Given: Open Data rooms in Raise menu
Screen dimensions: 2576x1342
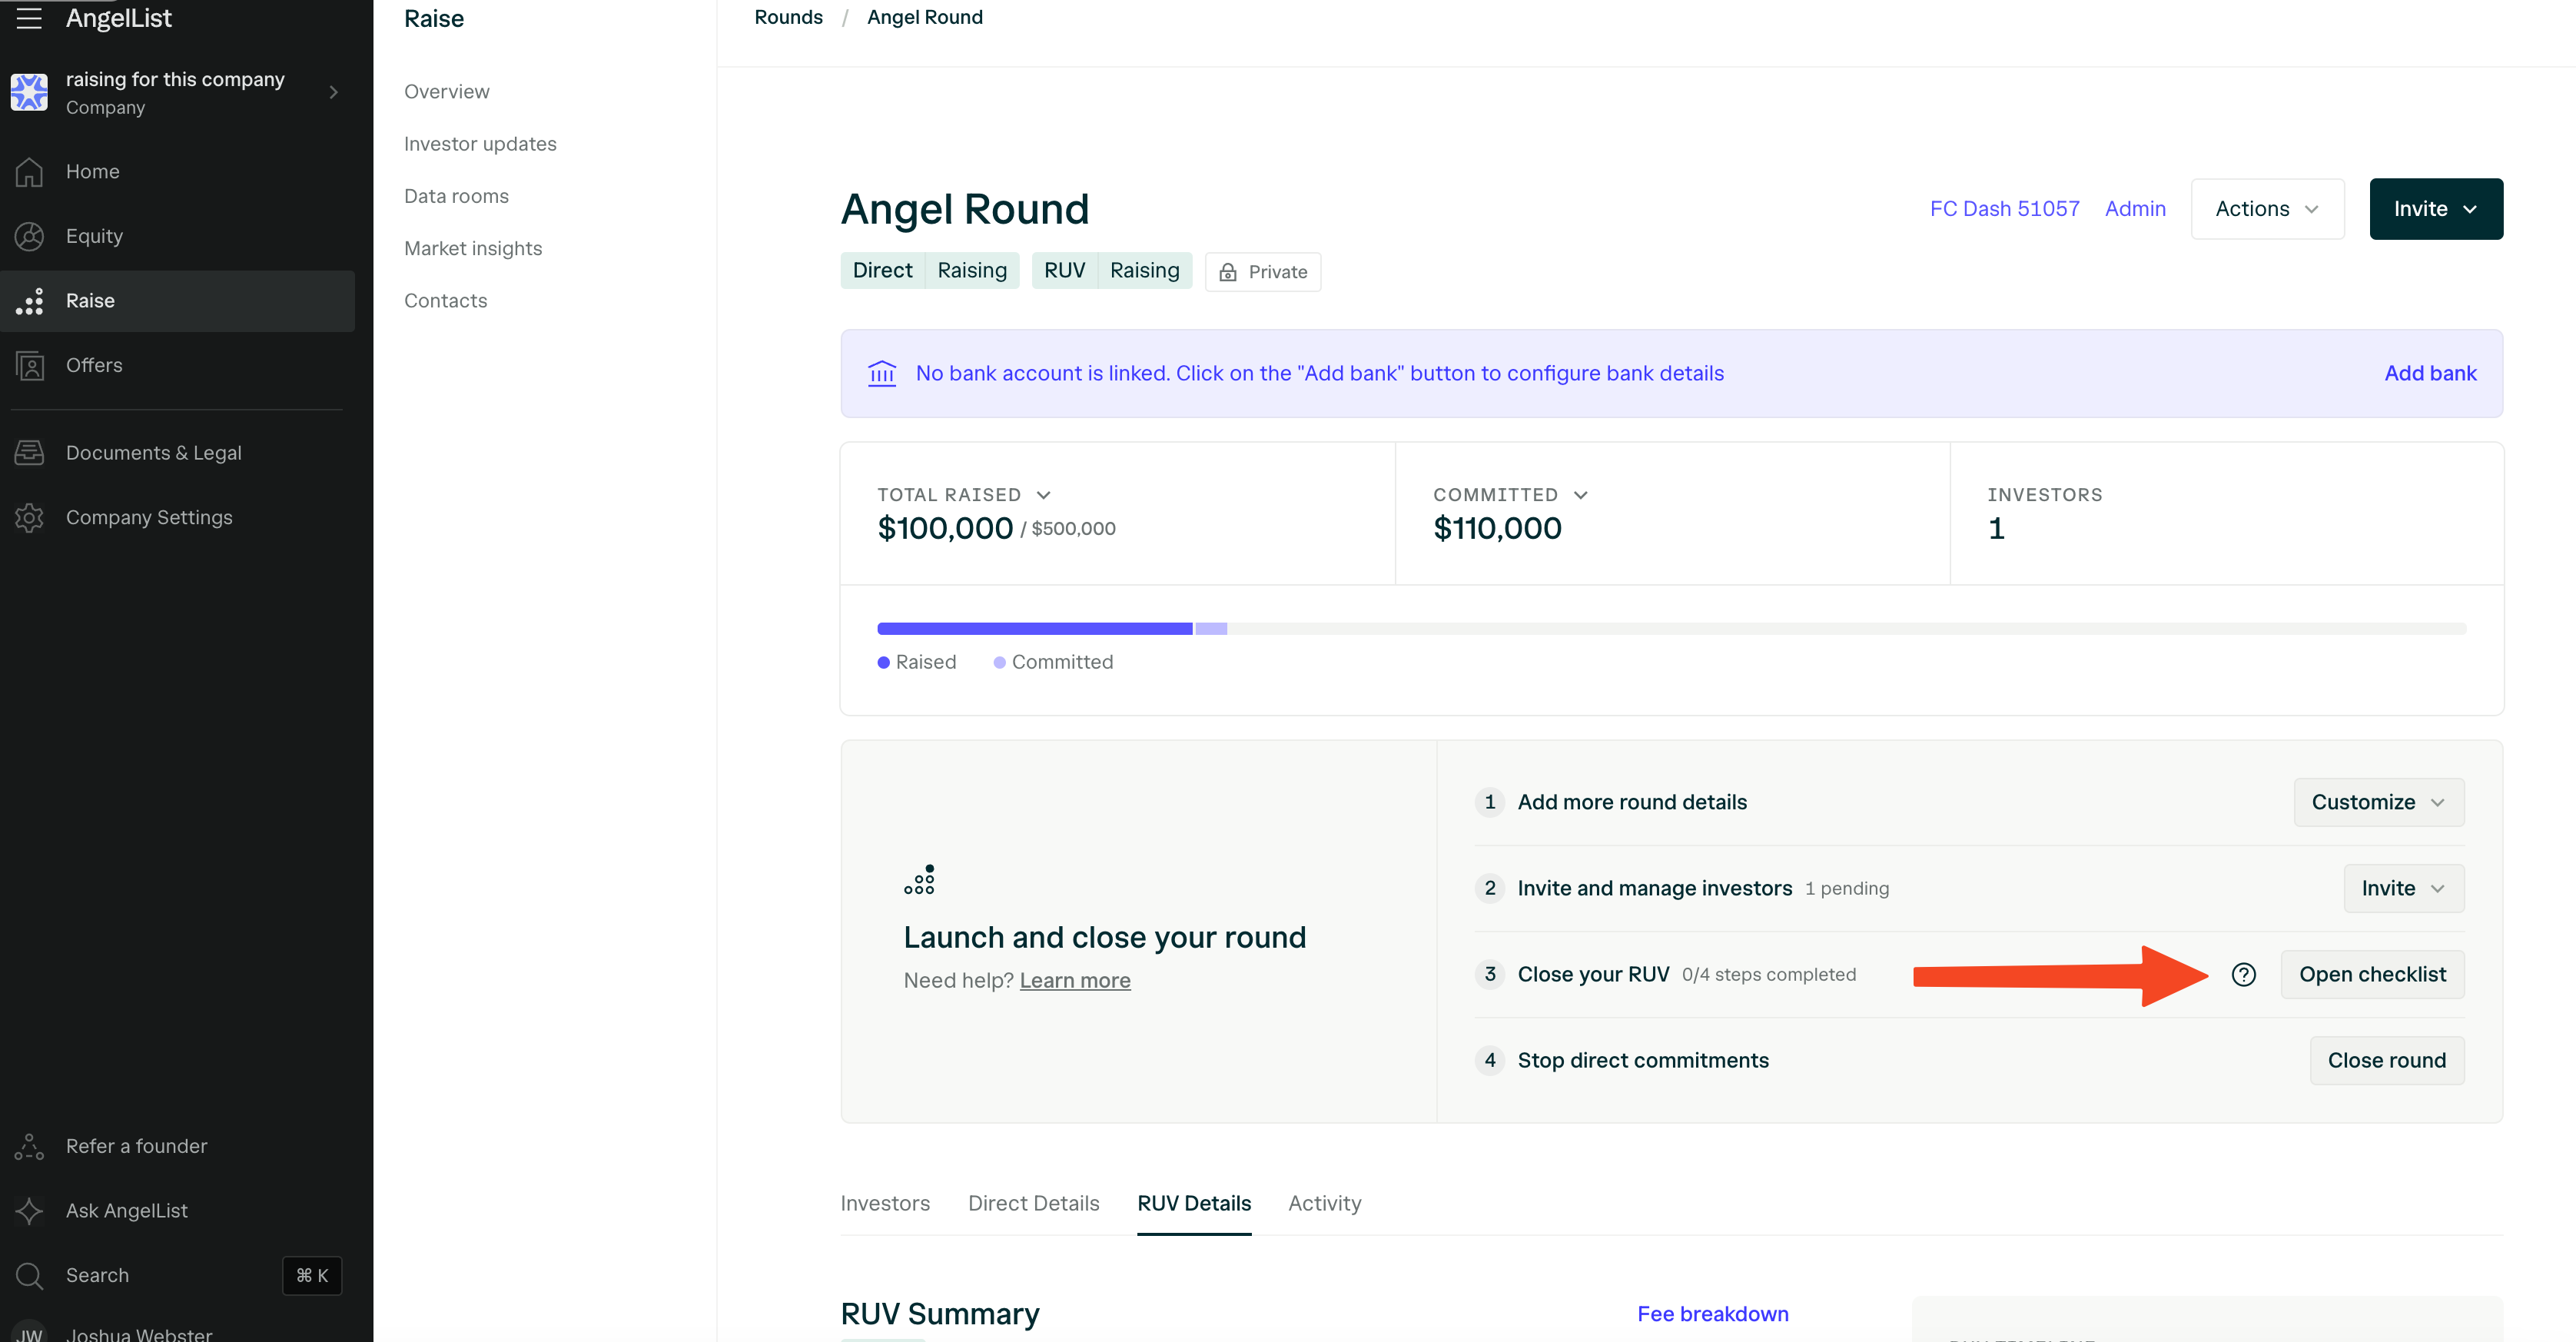Looking at the screenshot, I should click(456, 197).
